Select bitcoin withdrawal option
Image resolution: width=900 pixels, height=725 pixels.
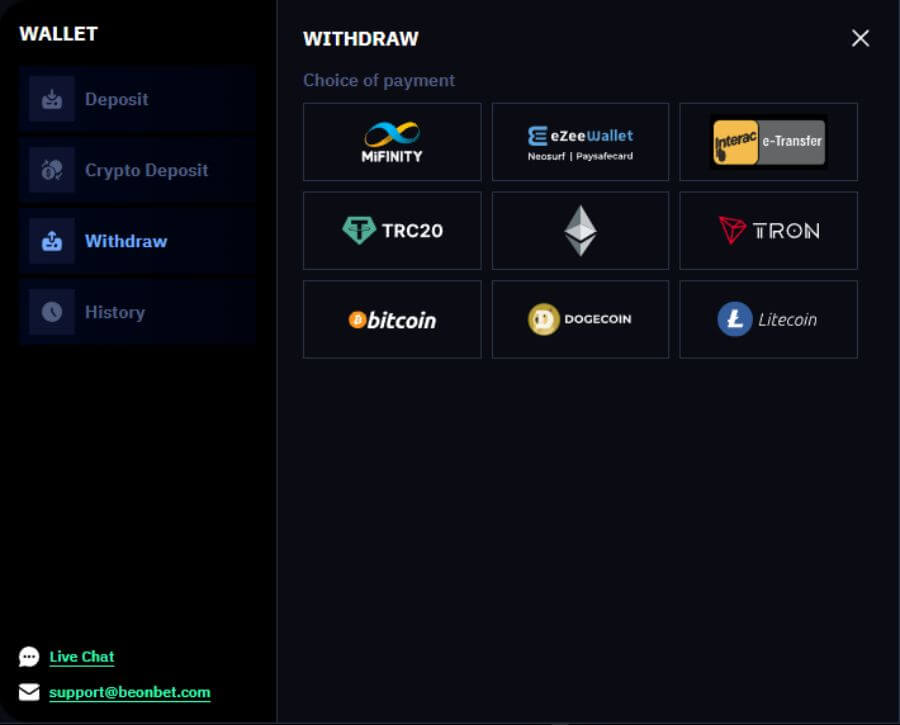tap(392, 319)
